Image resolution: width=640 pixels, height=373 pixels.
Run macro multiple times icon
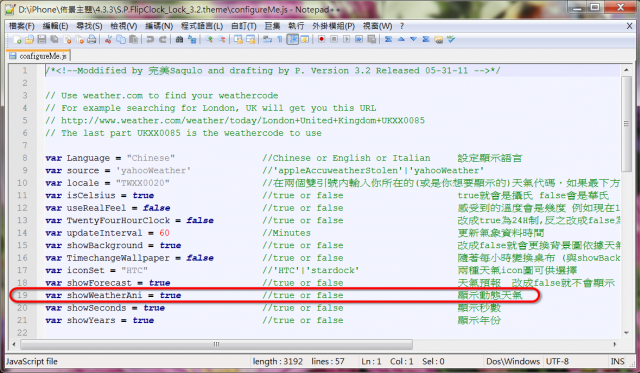pyautogui.click(x=359, y=40)
